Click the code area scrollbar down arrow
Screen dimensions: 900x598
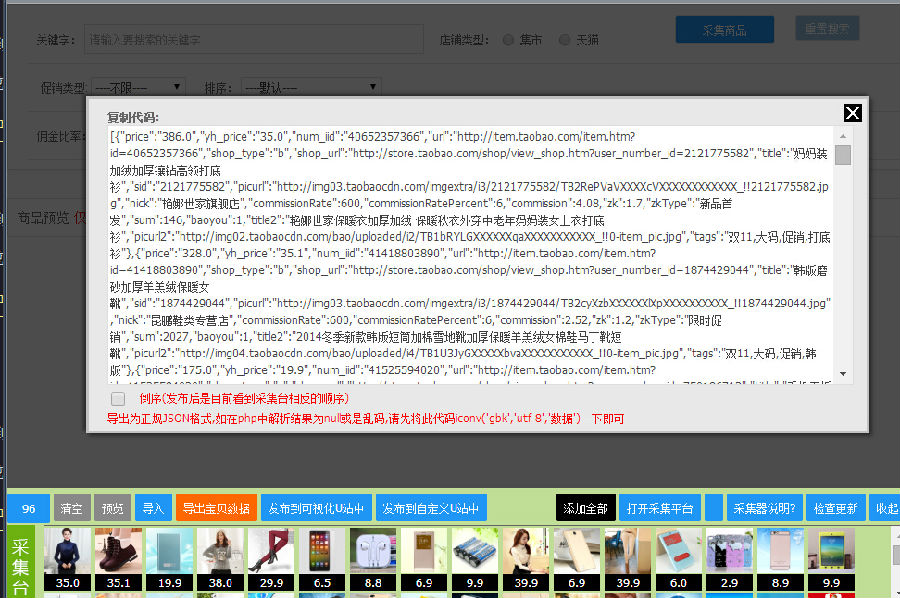[843, 374]
